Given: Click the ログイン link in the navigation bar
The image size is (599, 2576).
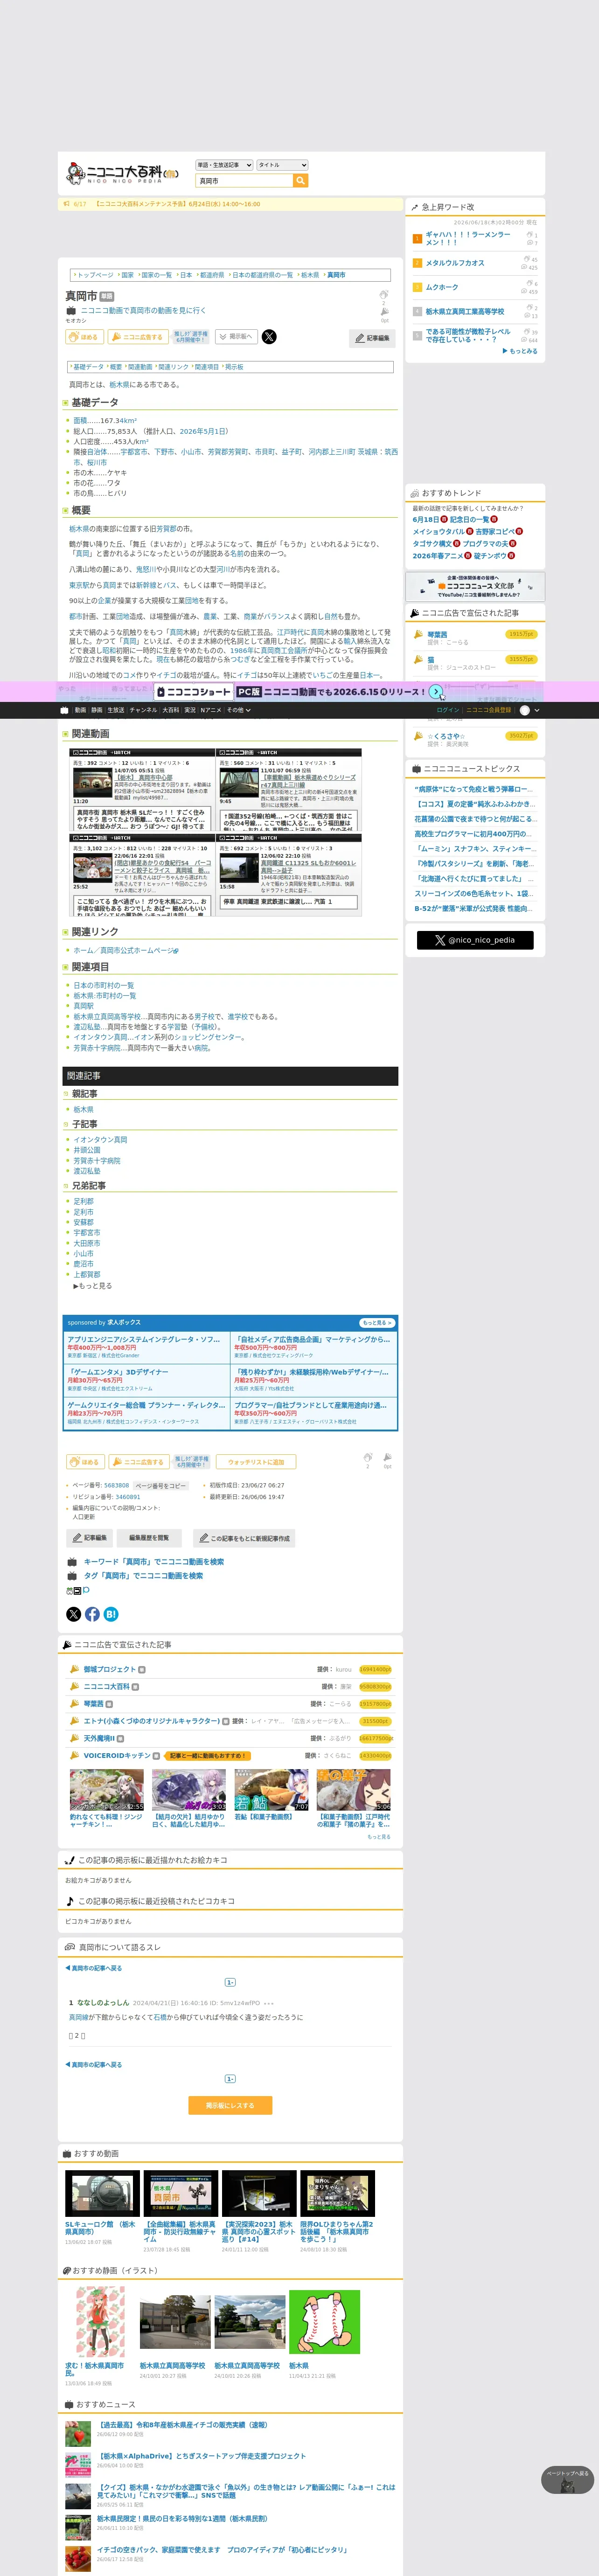Looking at the screenshot, I should tap(448, 710).
